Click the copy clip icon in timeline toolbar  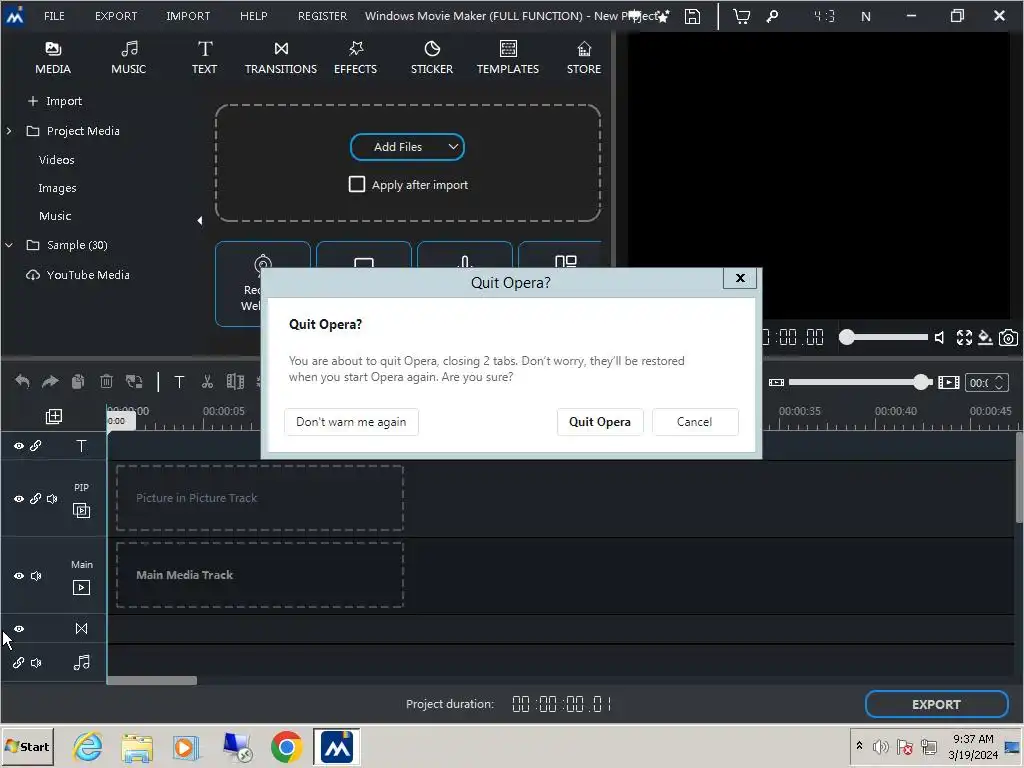[x=78, y=381]
